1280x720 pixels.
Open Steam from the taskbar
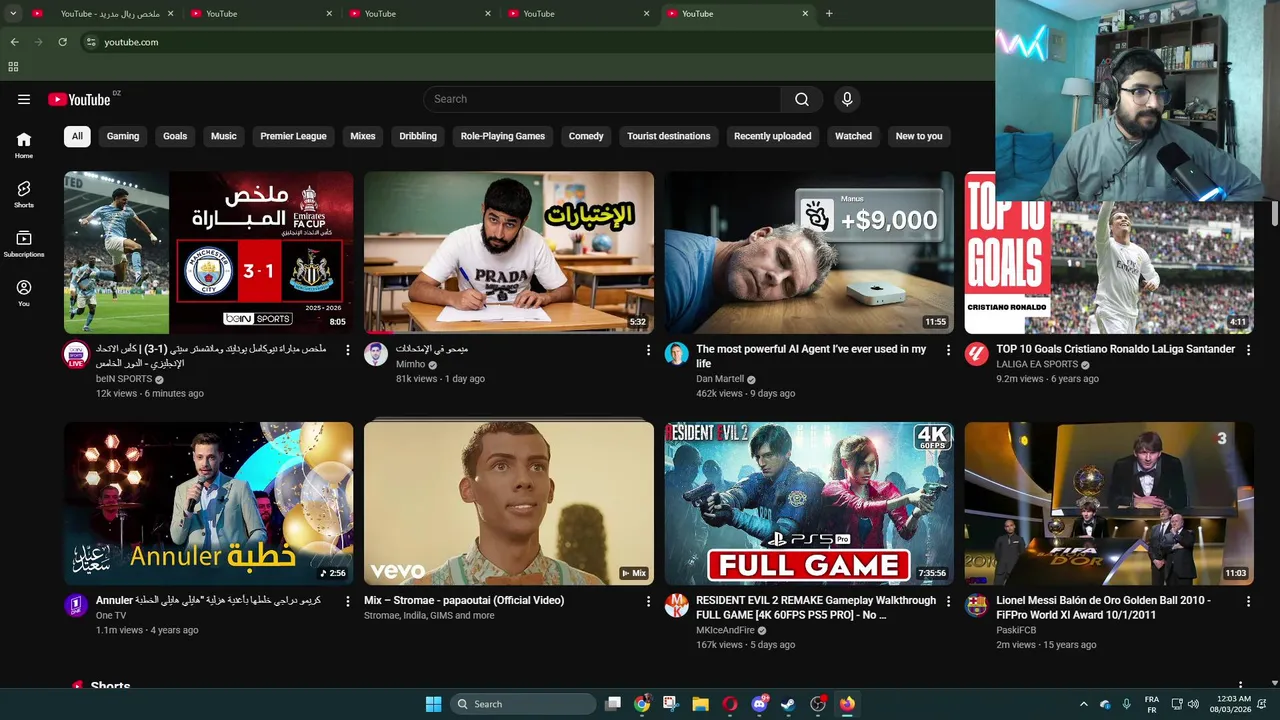tap(788, 704)
